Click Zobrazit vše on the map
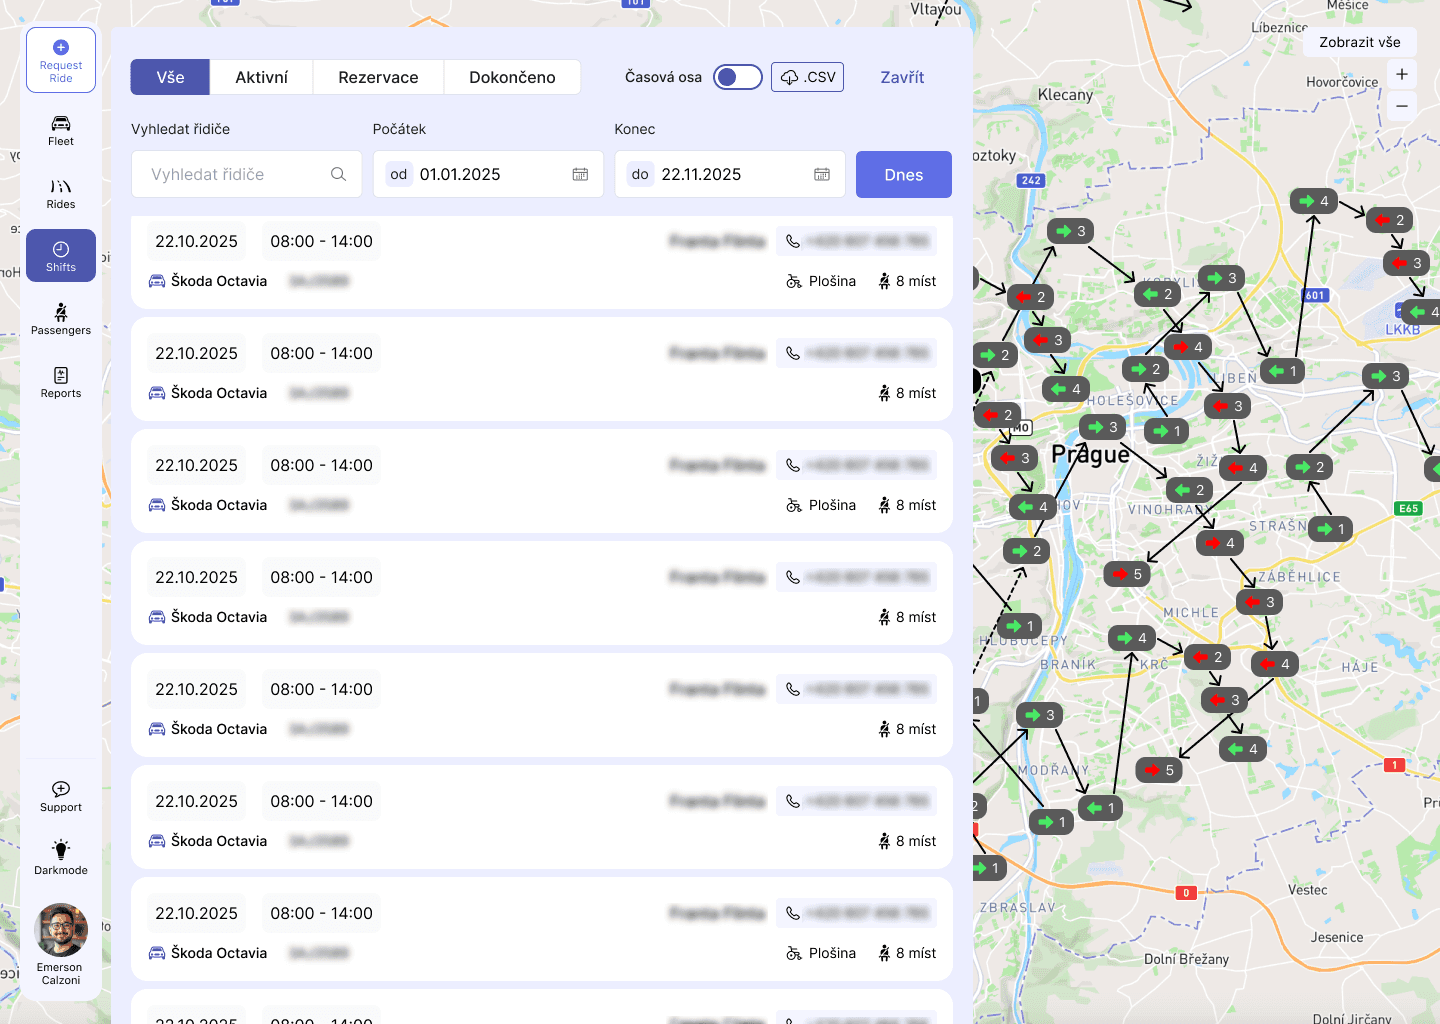This screenshot has width=1440, height=1024. [x=1360, y=42]
